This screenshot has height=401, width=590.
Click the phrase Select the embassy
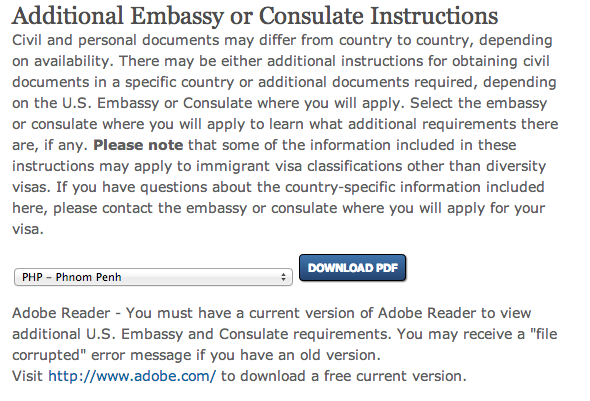point(479,103)
